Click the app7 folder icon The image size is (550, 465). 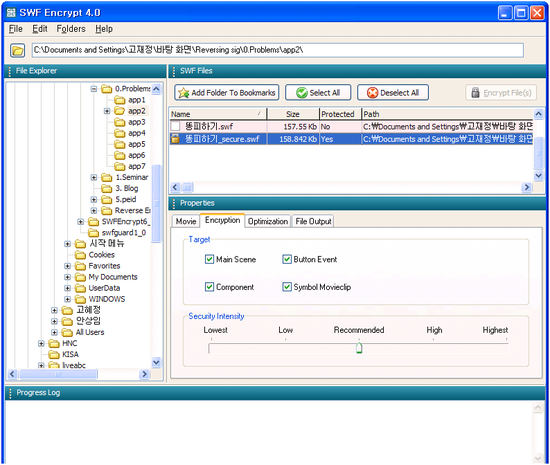click(120, 167)
